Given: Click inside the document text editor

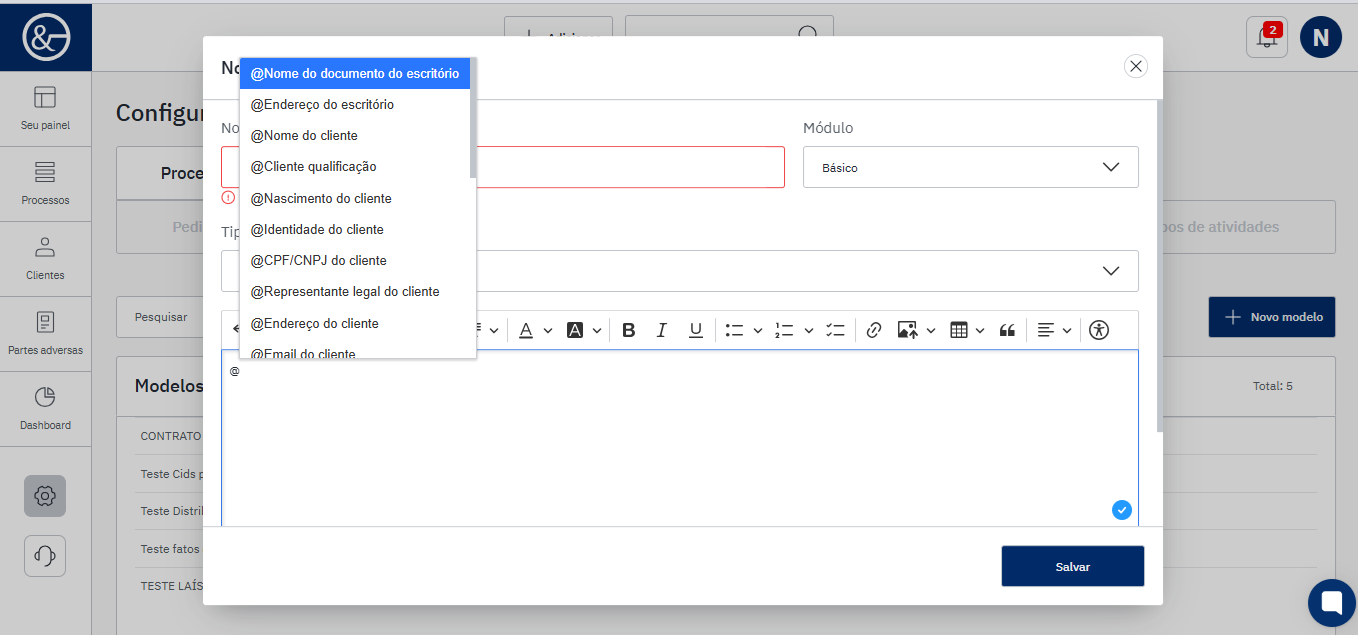Looking at the screenshot, I should (x=679, y=438).
